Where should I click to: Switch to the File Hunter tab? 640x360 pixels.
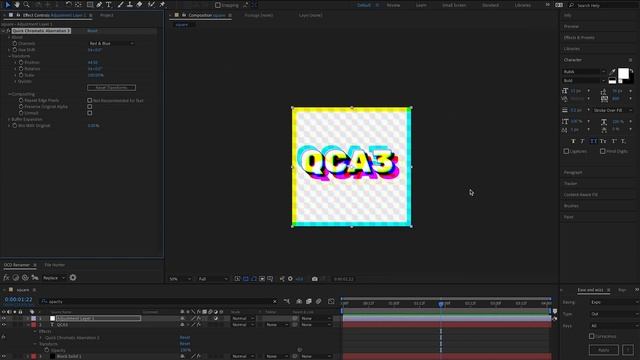point(54,265)
